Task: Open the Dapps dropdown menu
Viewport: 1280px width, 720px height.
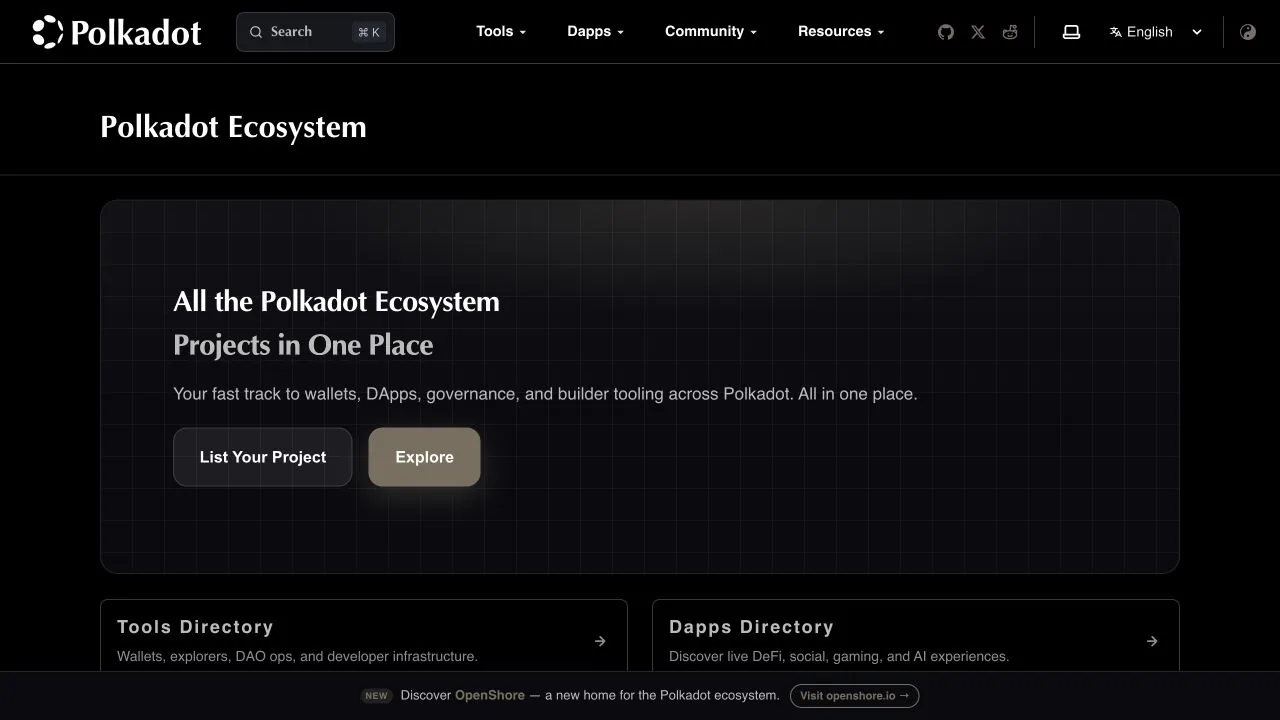Action: tap(596, 32)
